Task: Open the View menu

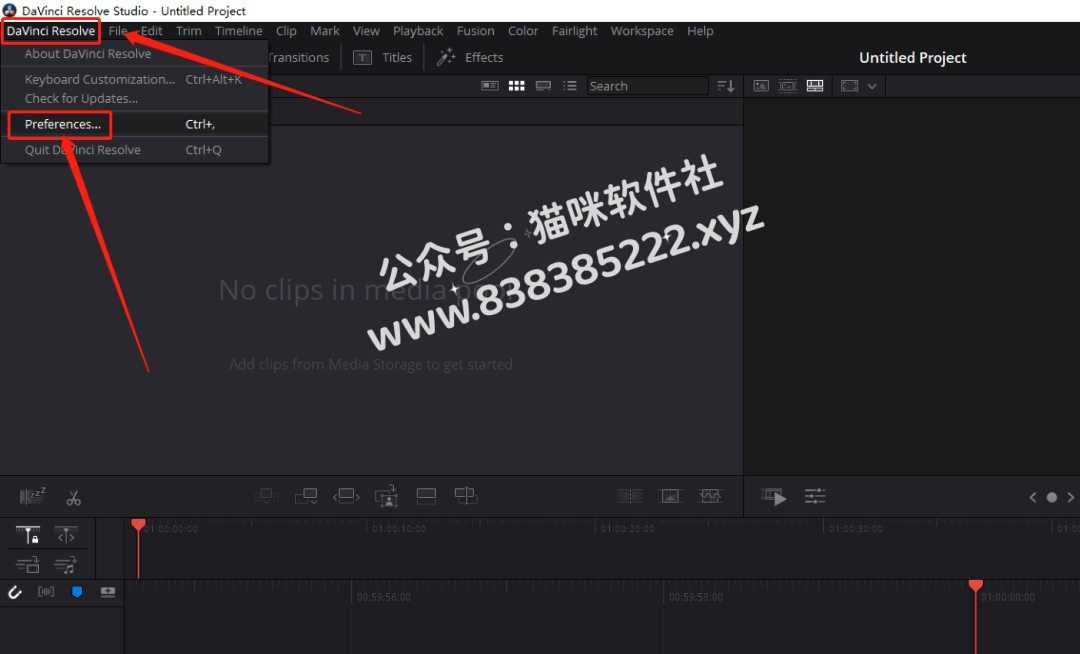Action: (366, 31)
